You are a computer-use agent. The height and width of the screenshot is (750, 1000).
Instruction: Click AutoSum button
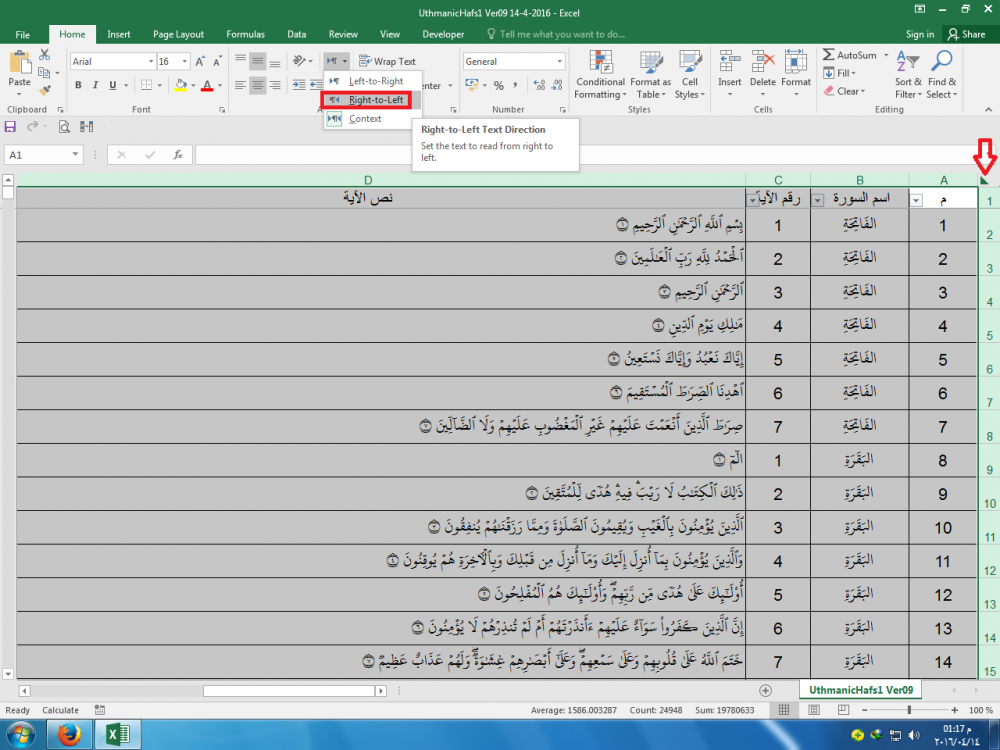click(849, 55)
